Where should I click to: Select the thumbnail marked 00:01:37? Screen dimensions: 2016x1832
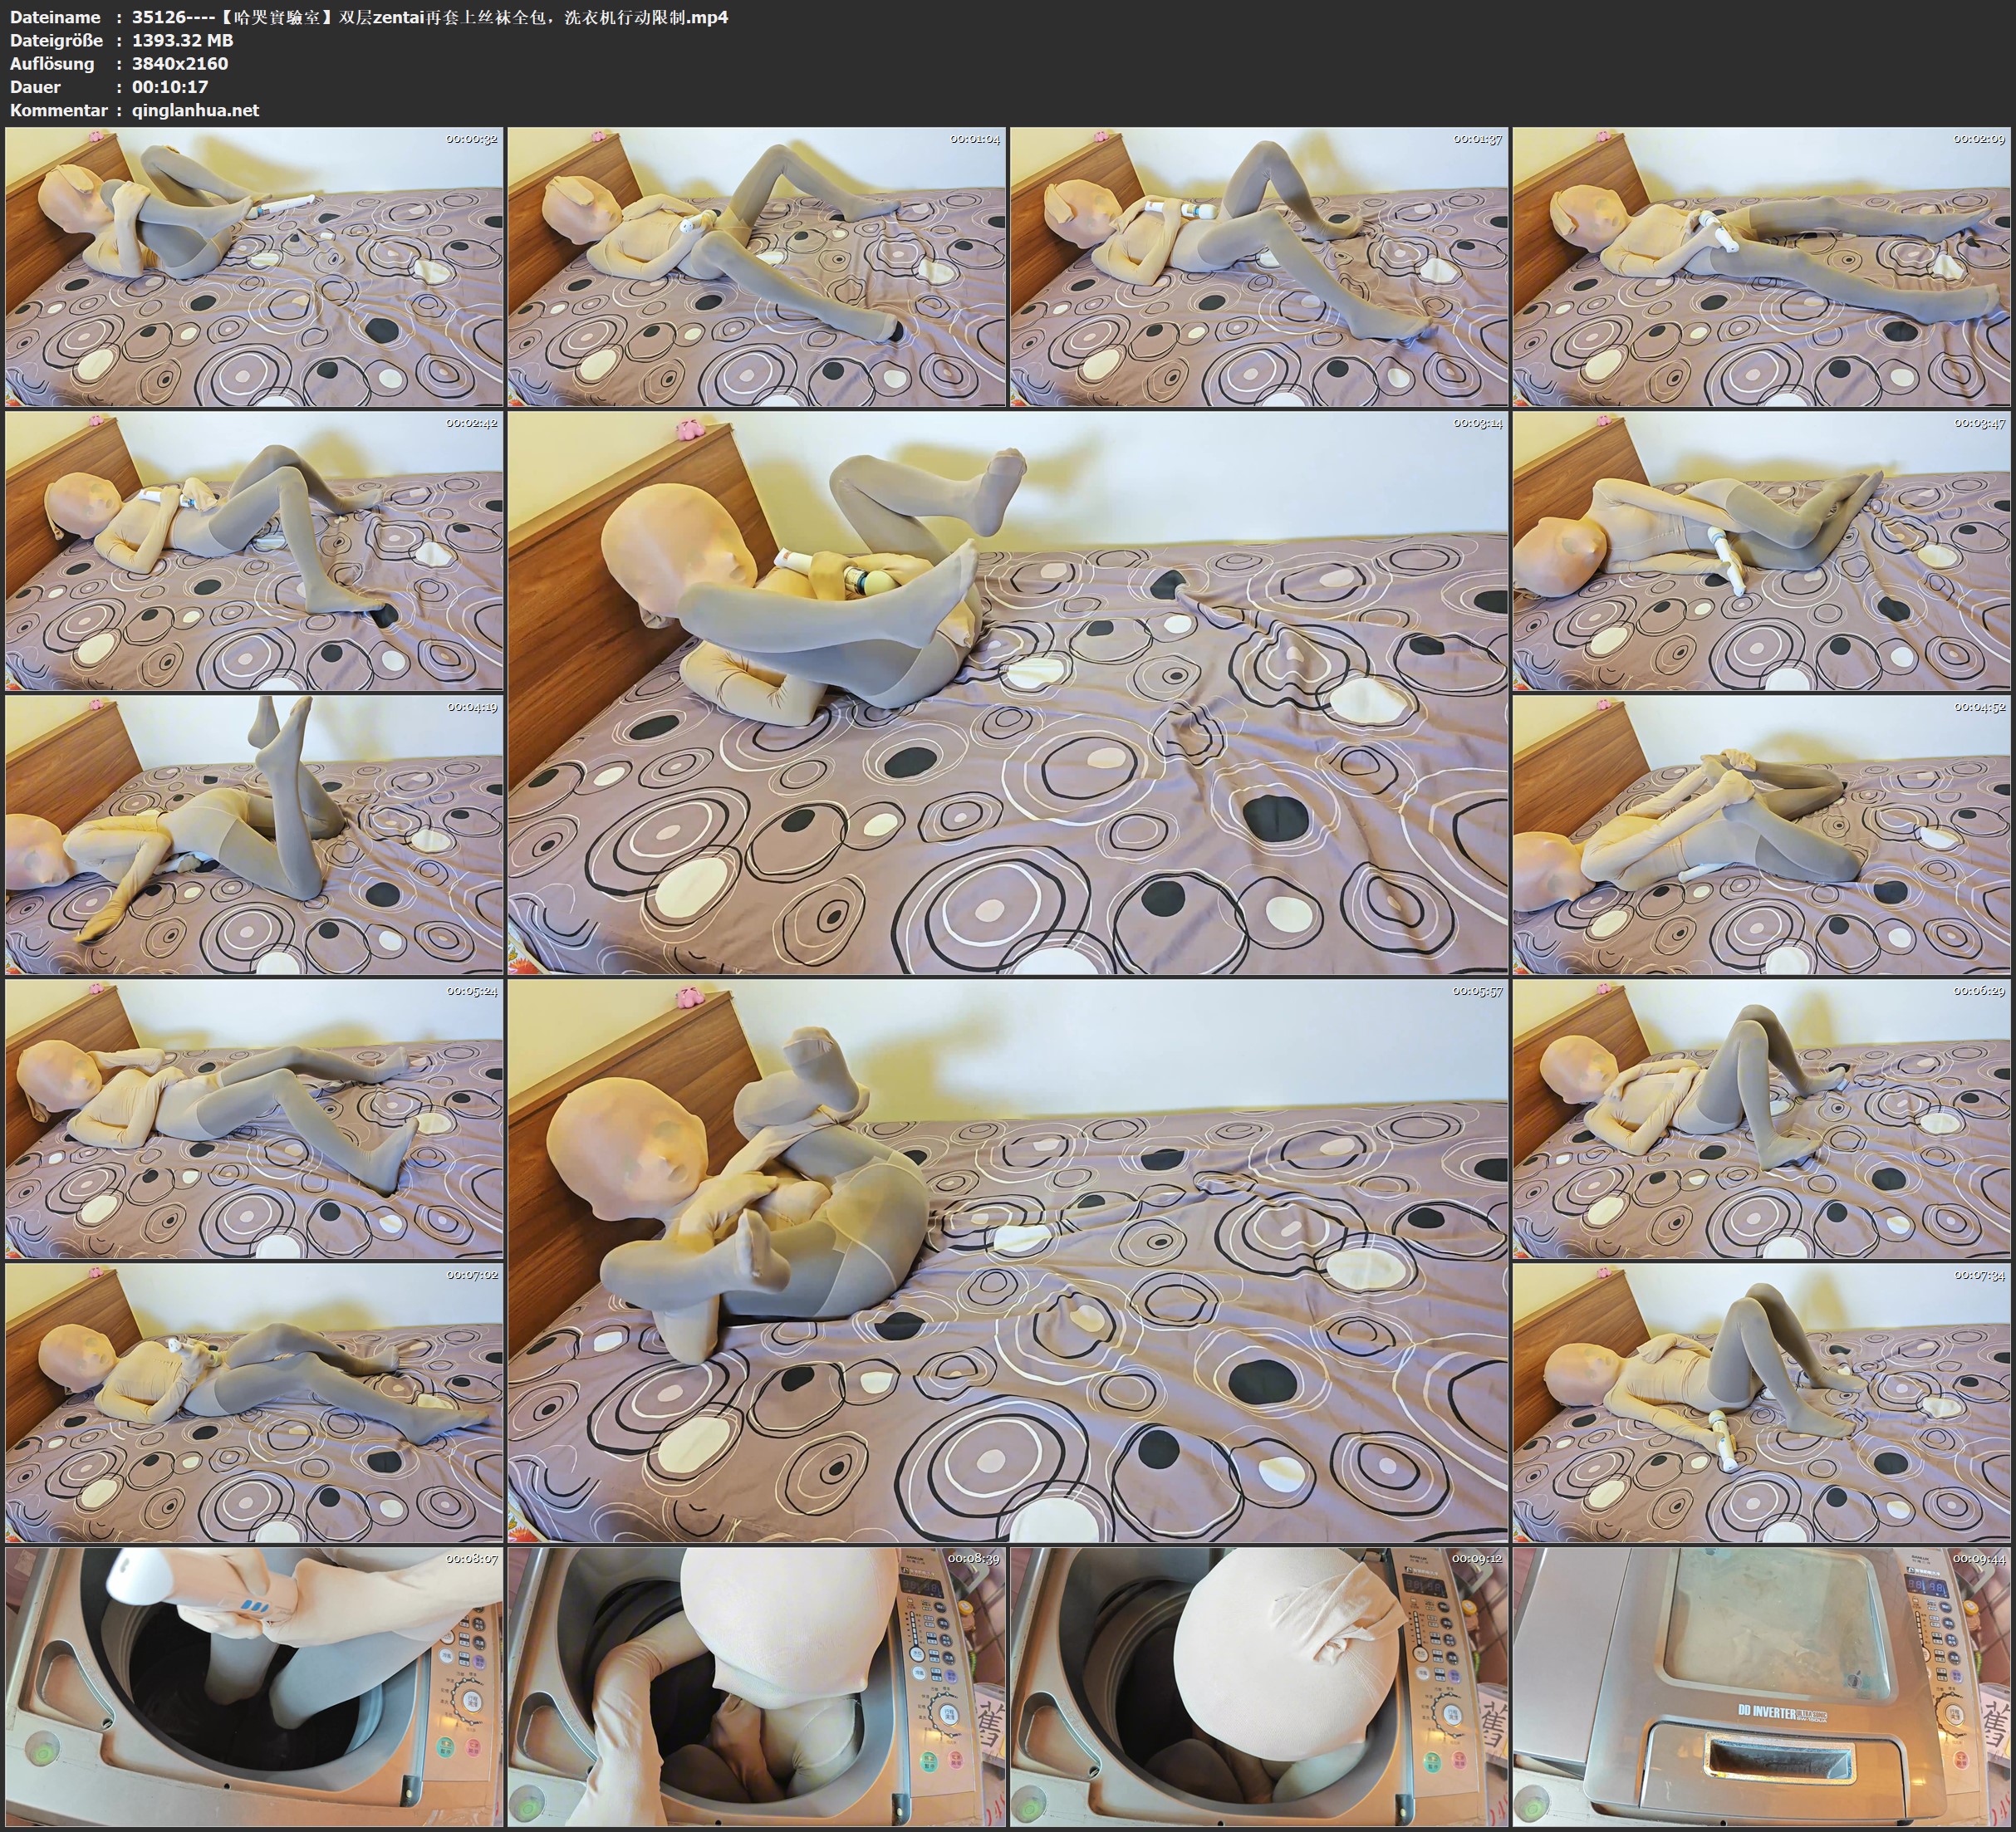click(x=1259, y=266)
